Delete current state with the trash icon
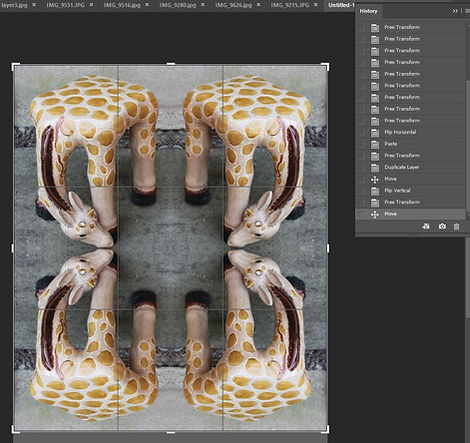Screen dimensions: 470x443 tap(456, 227)
